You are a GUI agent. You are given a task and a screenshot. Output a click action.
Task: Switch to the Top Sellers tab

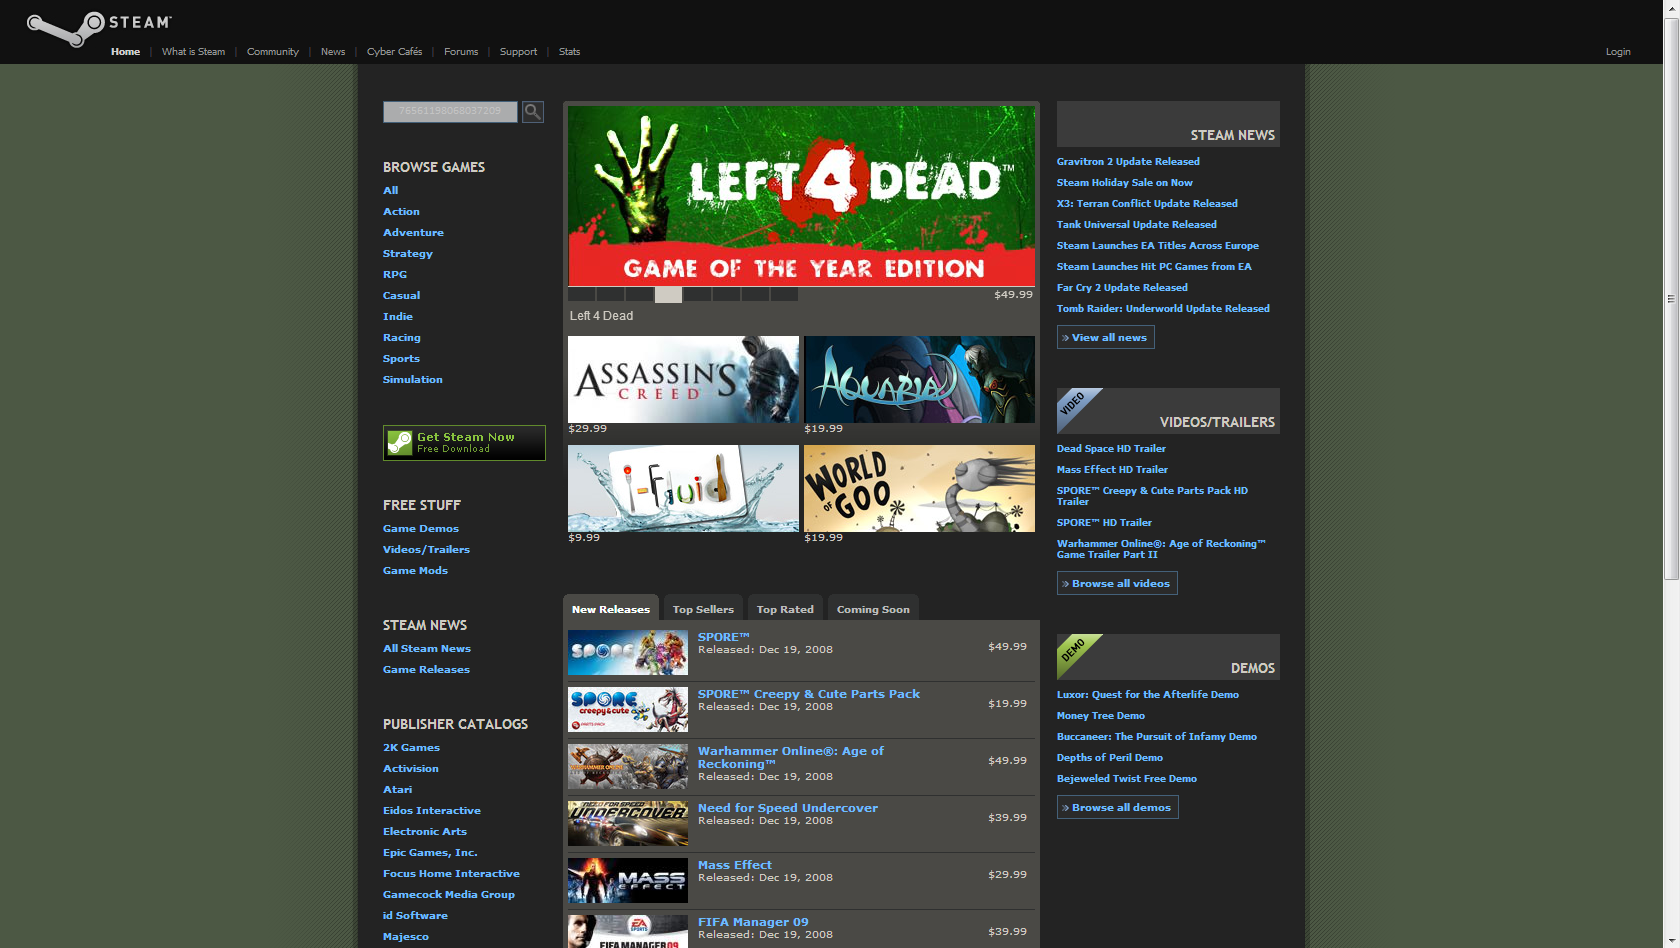point(703,609)
